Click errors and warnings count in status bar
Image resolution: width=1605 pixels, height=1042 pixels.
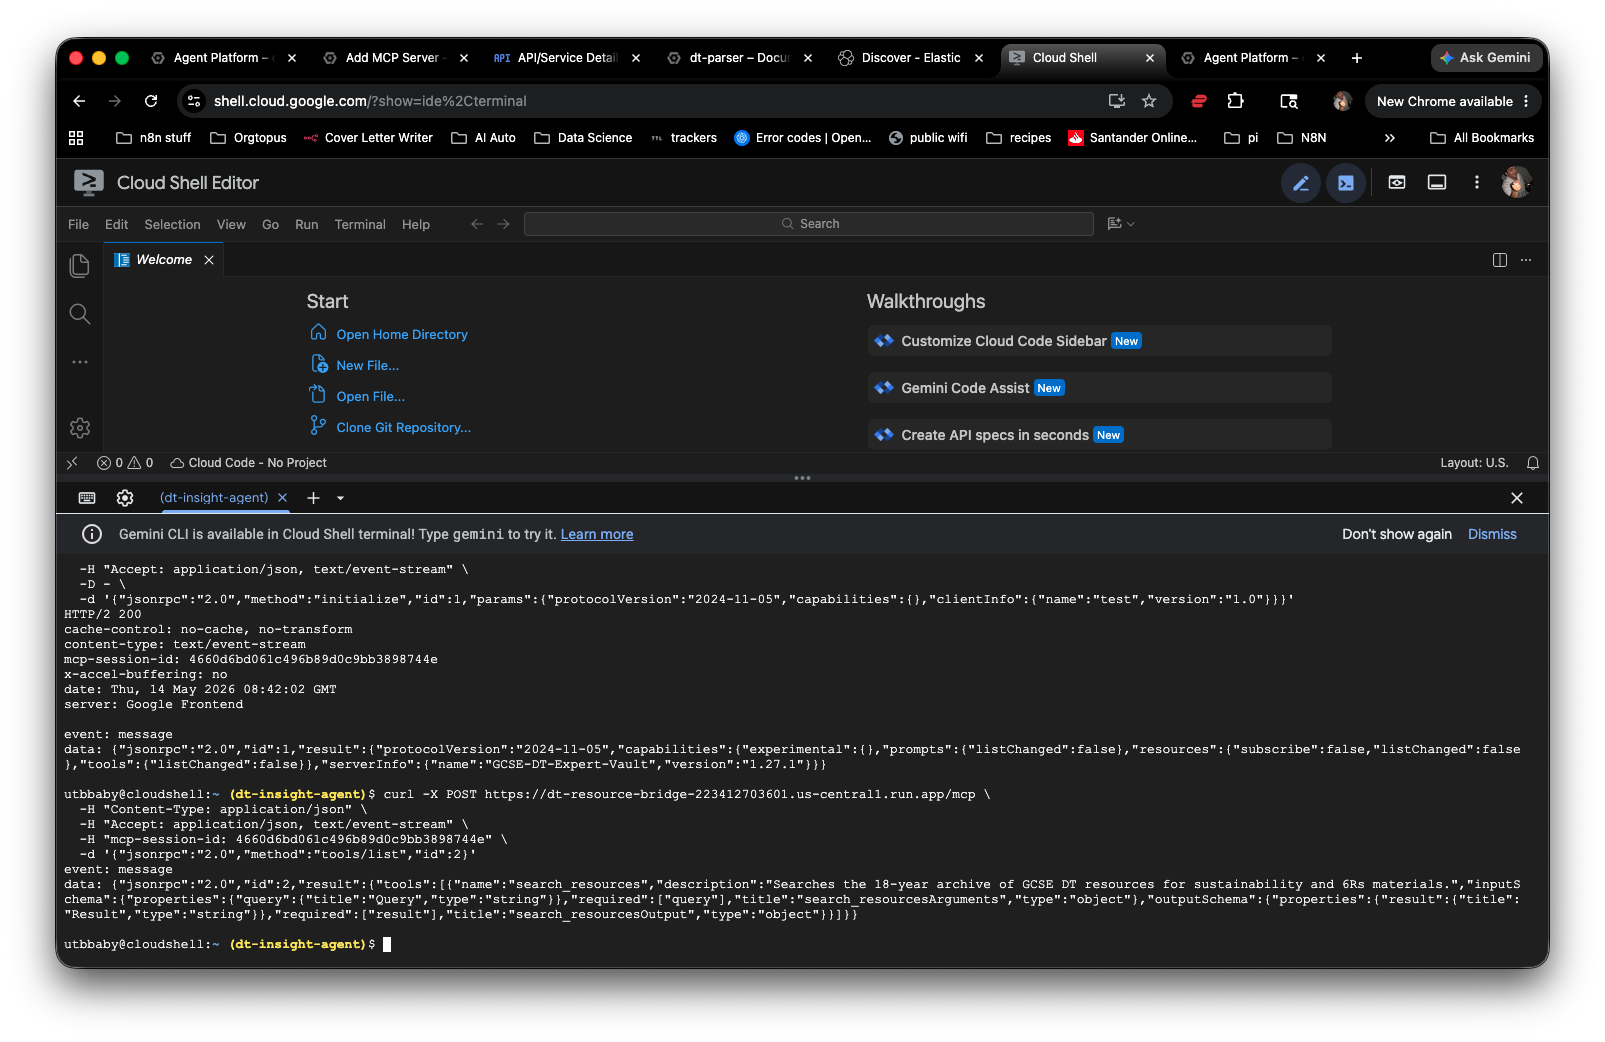(125, 463)
